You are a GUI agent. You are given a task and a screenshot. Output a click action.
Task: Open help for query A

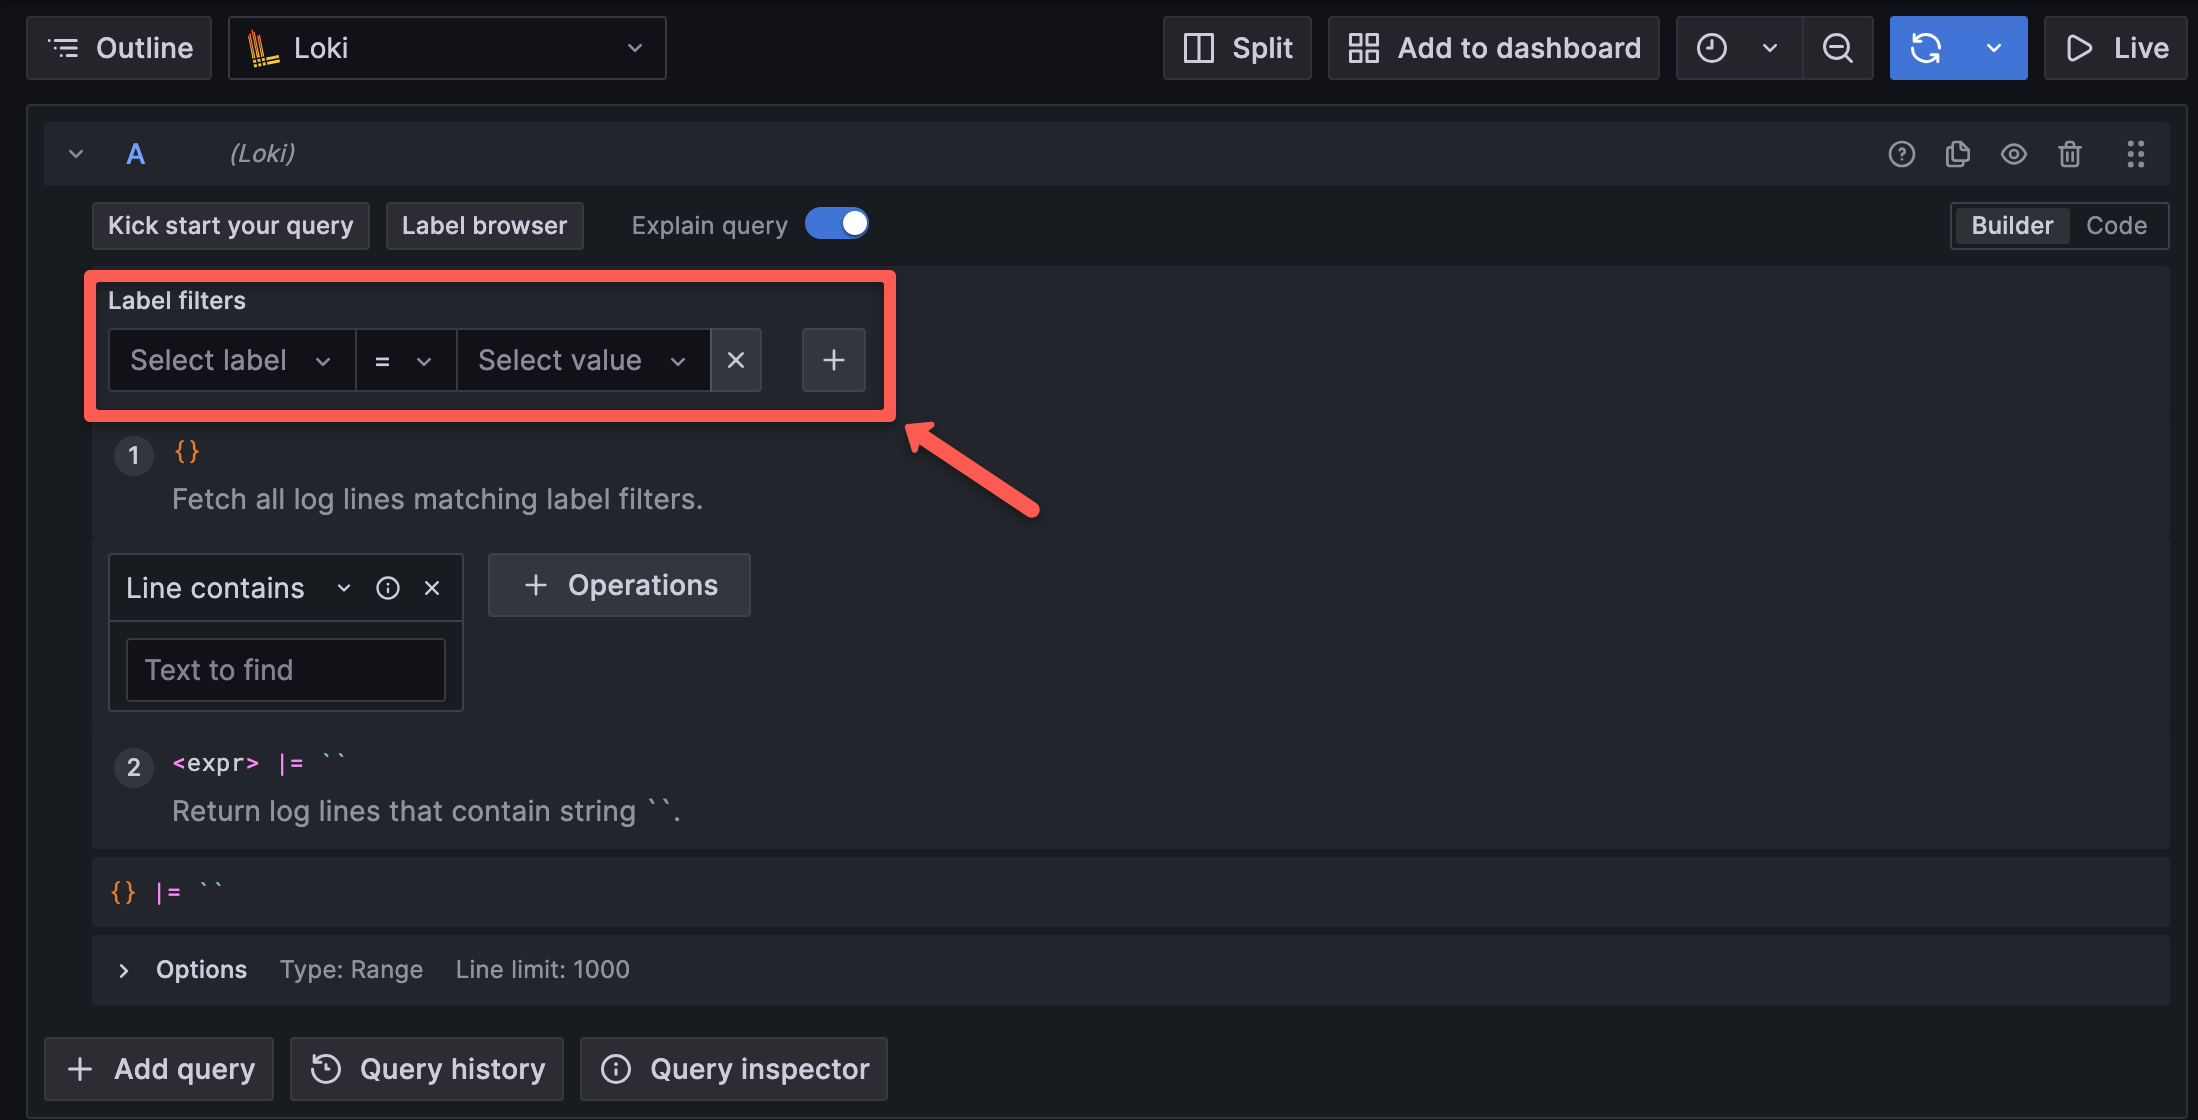(x=1902, y=154)
